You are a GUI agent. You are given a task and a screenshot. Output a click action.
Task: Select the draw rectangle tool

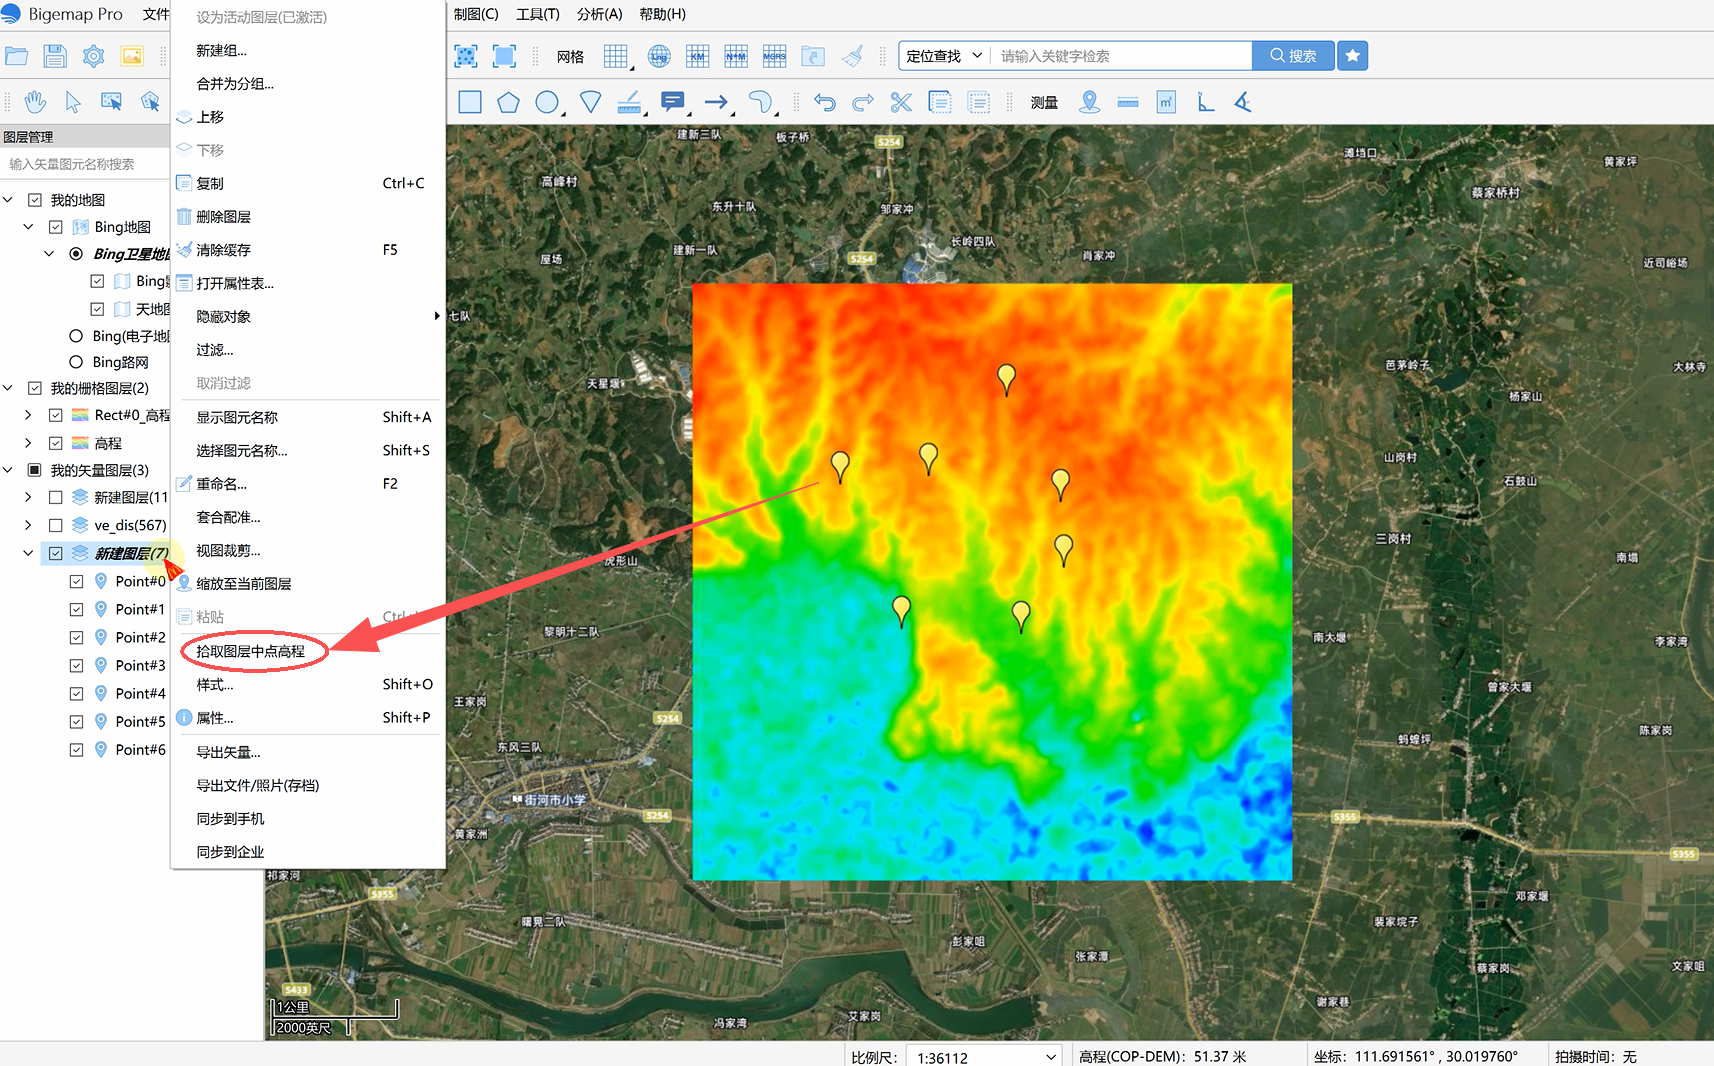coord(470,102)
